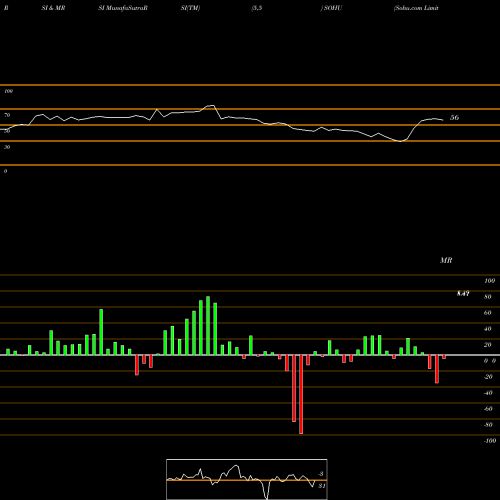Select the longest red MR histogram bar
This screenshot has height=500, width=500.
301,394
